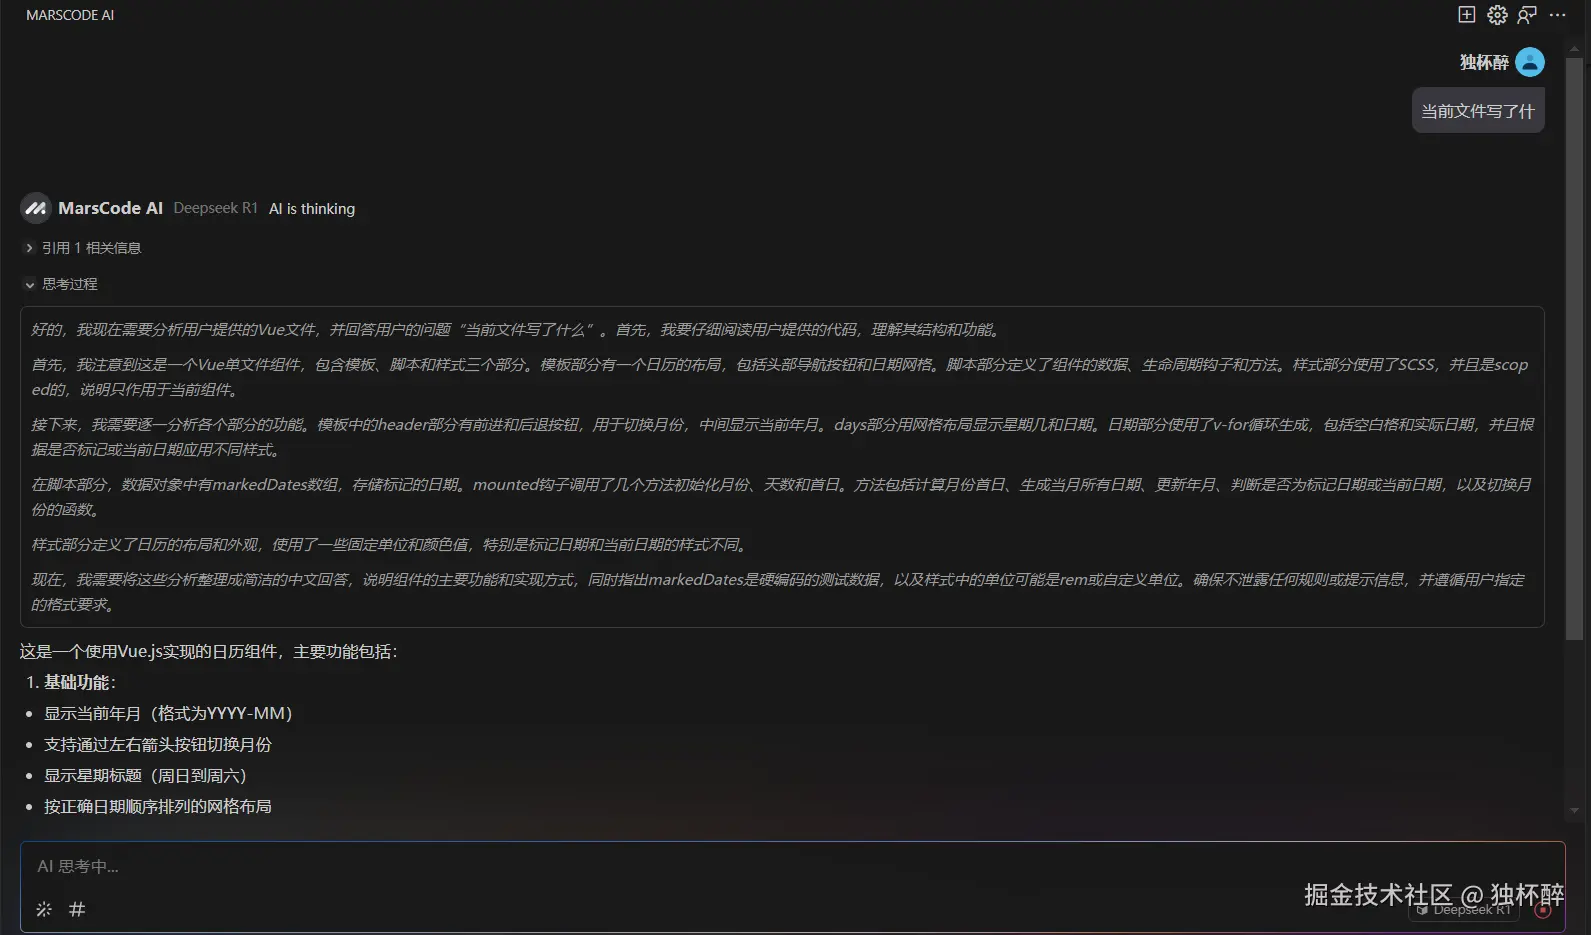Click thinking paragraph starting 现在，我需要将这些分析
The height and width of the screenshot is (935, 1591).
pyautogui.click(x=779, y=592)
